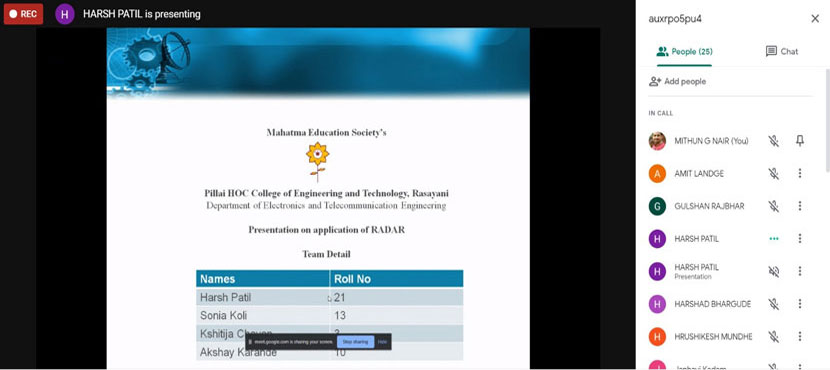Click Hide in the screen sharing bar
Viewport: 830px width, 370px height.
click(x=382, y=342)
